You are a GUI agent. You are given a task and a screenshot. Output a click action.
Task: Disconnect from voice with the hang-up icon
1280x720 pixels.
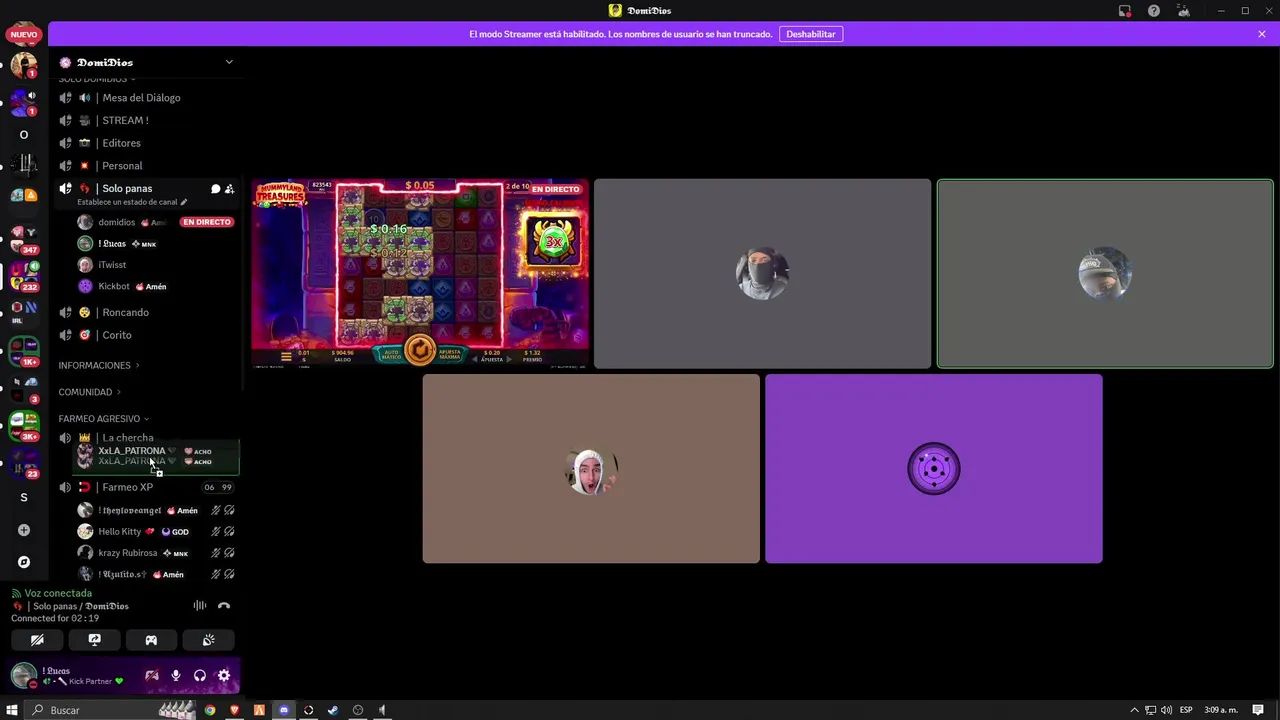tap(224, 606)
